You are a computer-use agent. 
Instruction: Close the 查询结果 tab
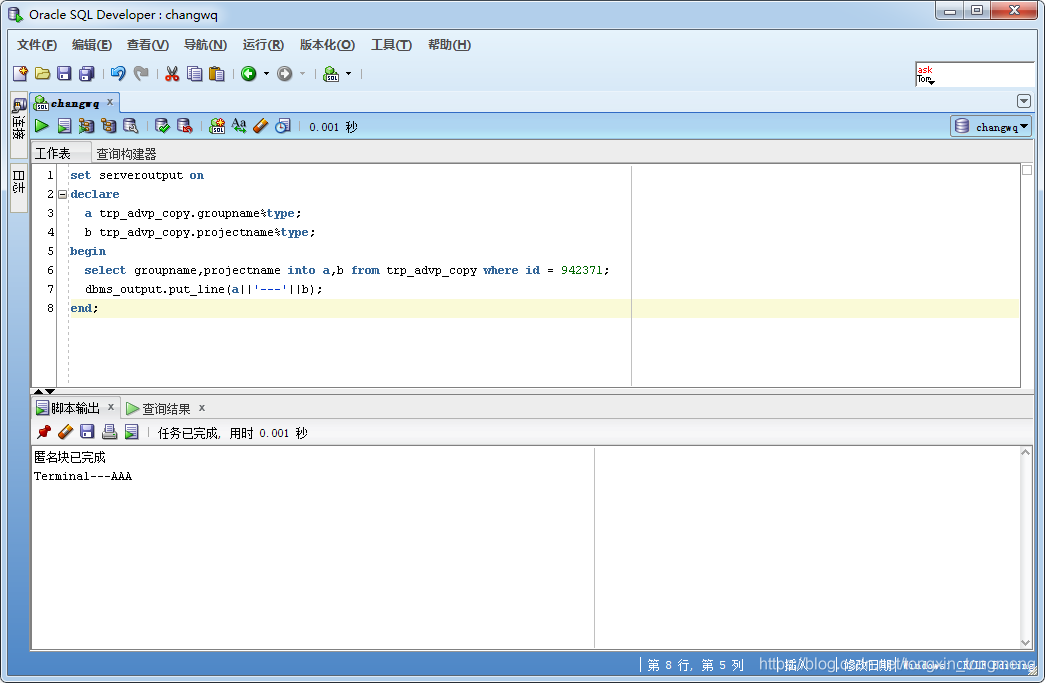point(202,407)
